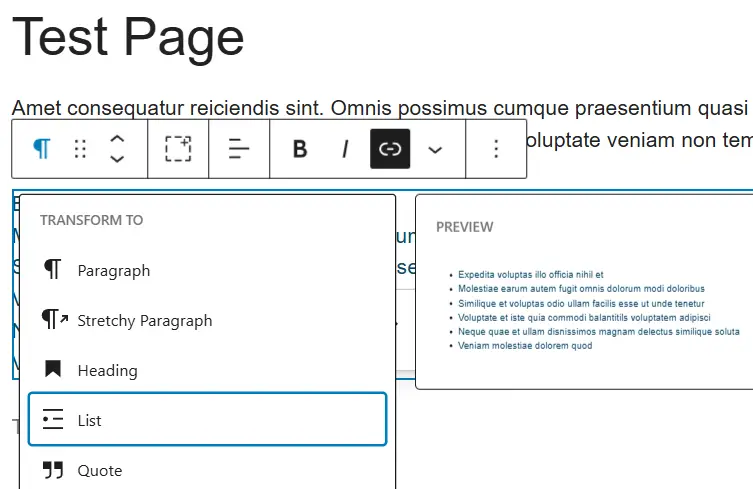This screenshot has width=753, height=489.
Task: Click the bulleted list in Preview panel
Action: pos(595,310)
